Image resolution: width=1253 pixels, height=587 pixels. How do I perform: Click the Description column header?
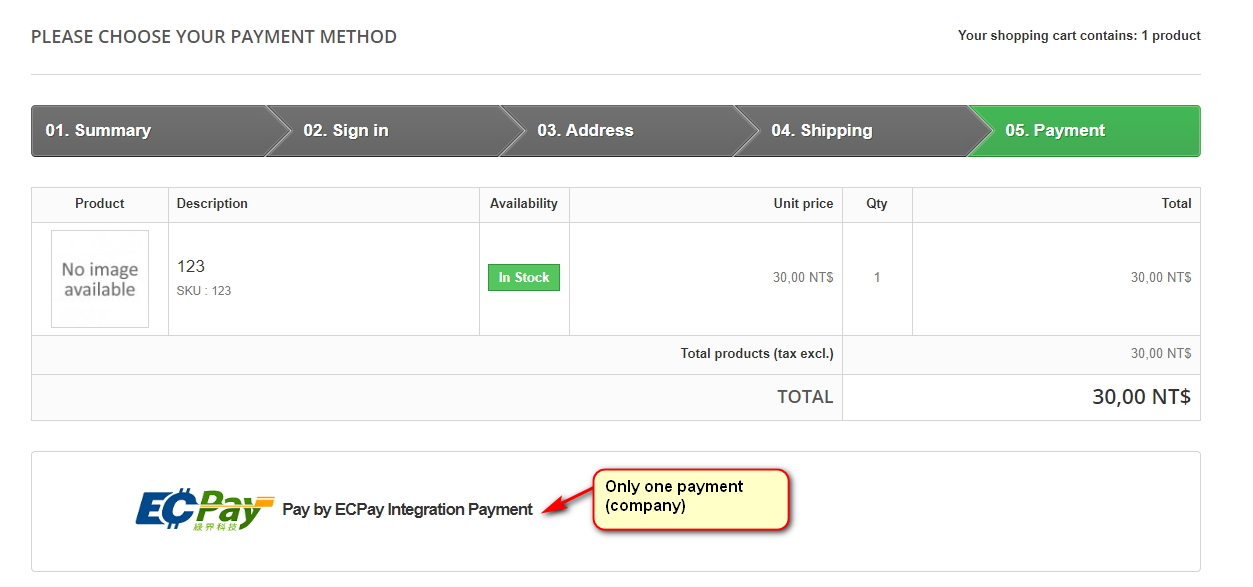click(212, 203)
